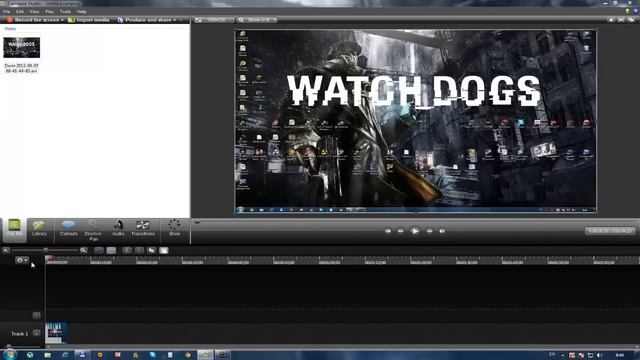The width and height of the screenshot is (640, 360).
Task: Show more task tabs via More
Action: pos(174,229)
